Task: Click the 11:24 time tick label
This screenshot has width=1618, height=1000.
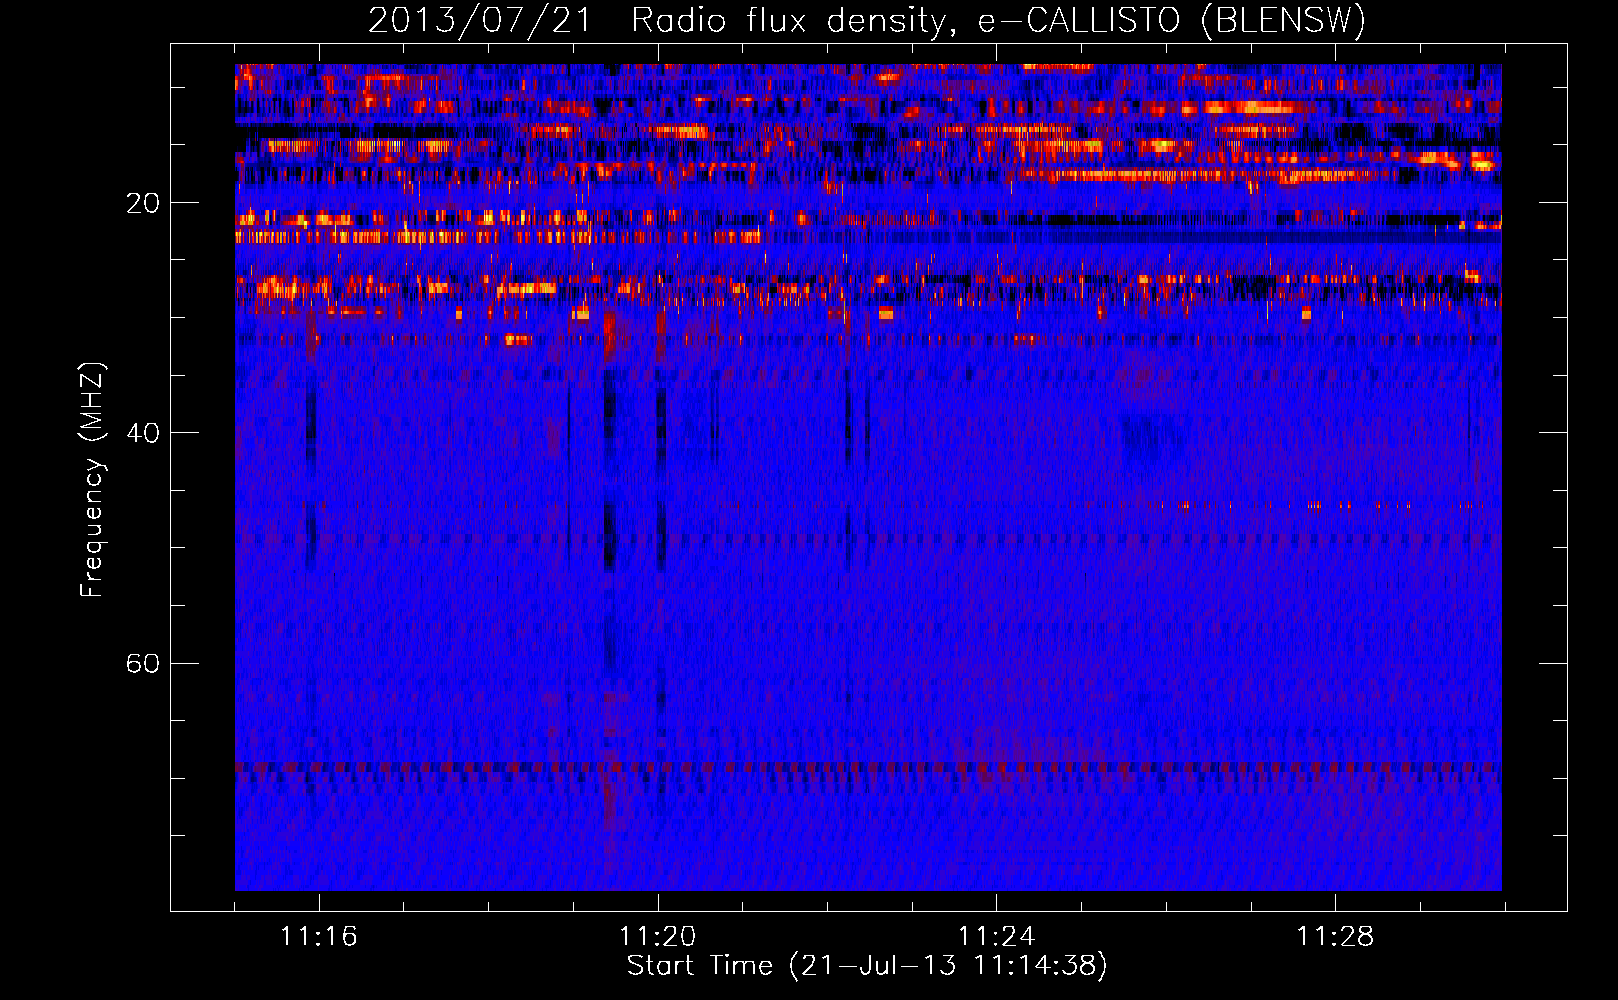Action: click(996, 937)
